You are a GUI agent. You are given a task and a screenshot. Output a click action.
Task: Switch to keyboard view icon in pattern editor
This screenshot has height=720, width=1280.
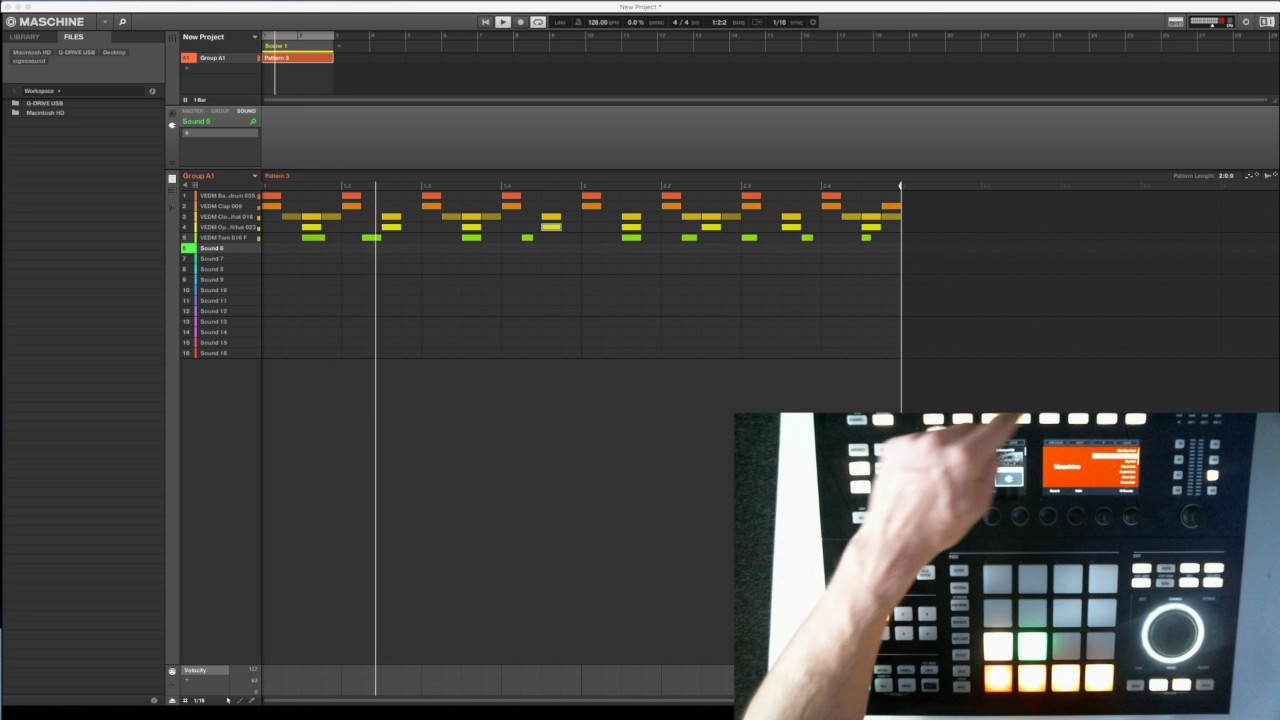pyautogui.click(x=172, y=192)
